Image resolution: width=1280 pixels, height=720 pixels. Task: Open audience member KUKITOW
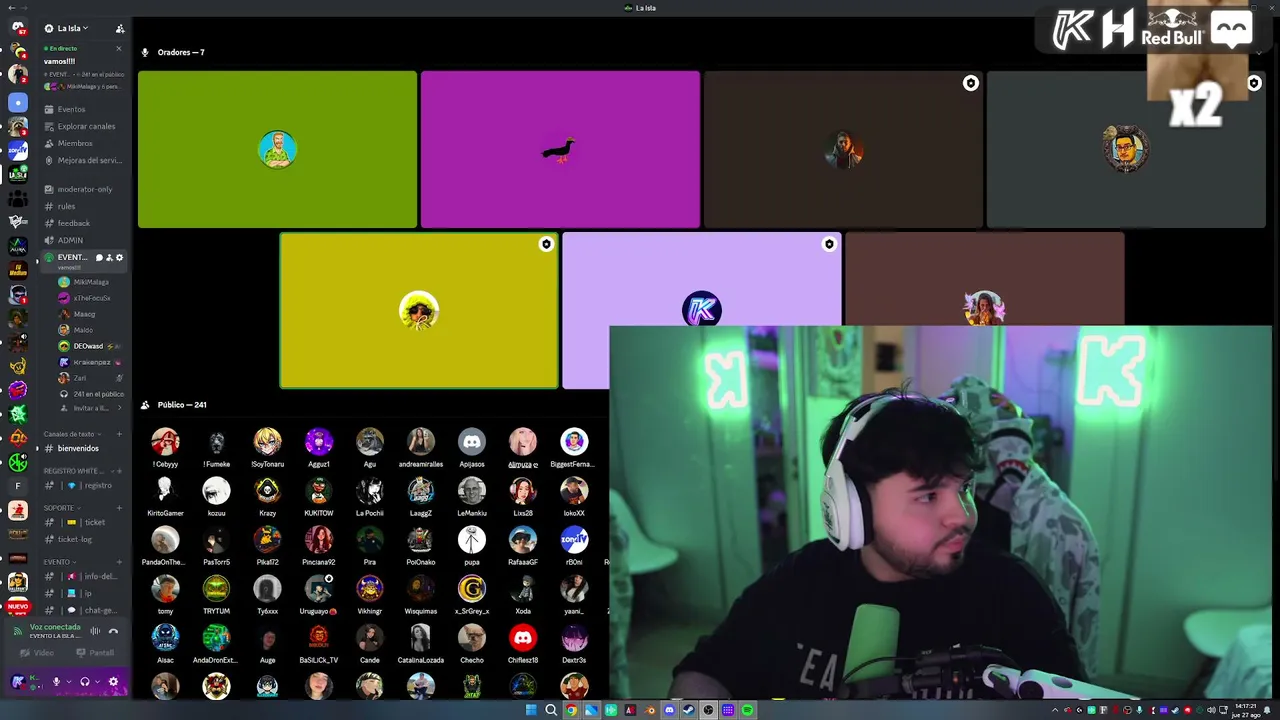coord(318,497)
